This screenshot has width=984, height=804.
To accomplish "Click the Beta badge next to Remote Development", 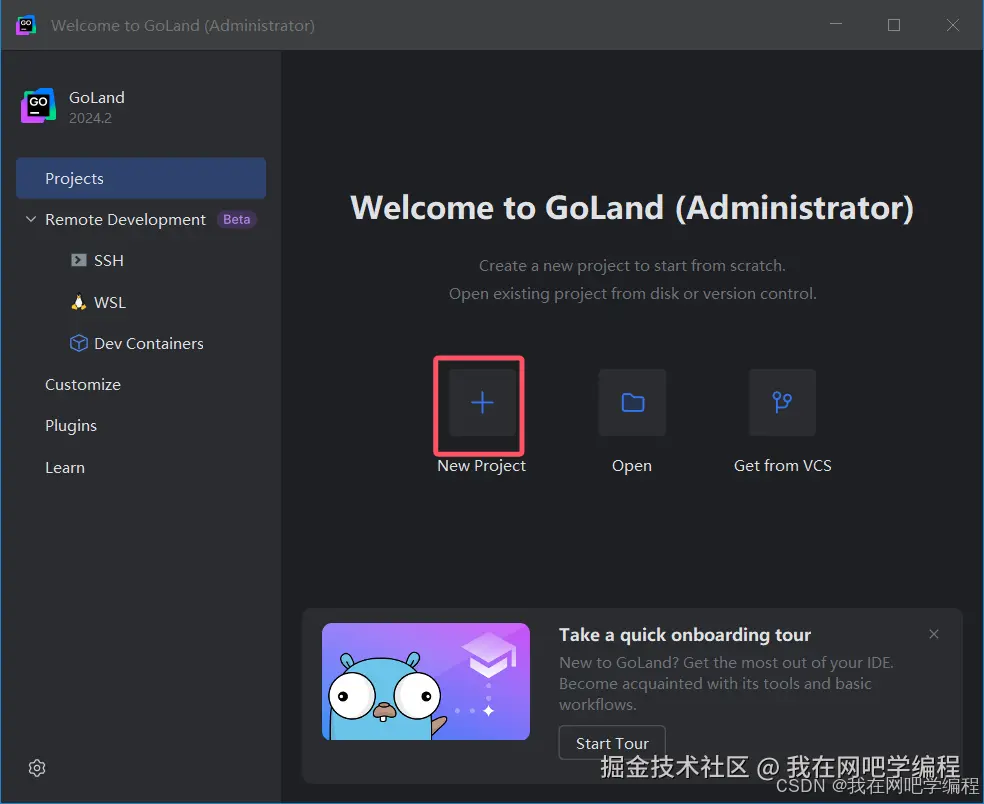I will pyautogui.click(x=236, y=218).
